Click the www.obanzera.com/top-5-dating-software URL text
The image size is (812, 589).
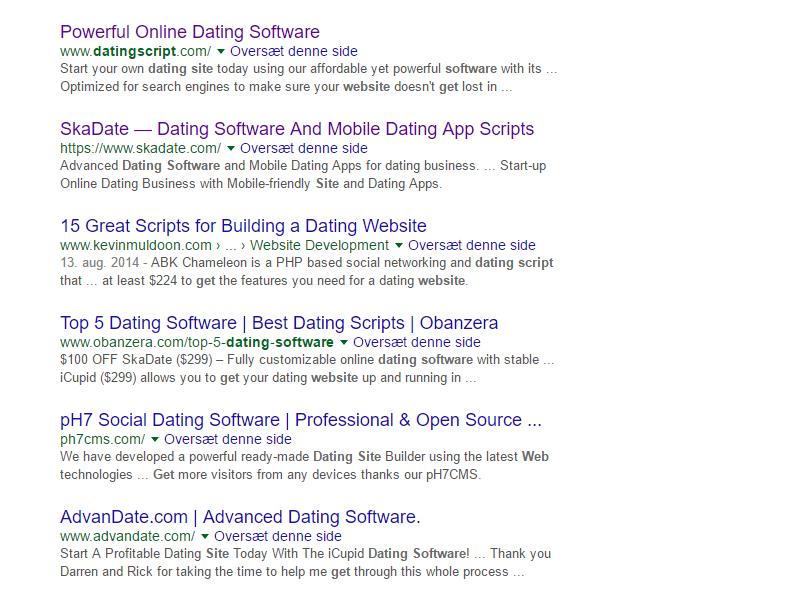[x=197, y=342]
